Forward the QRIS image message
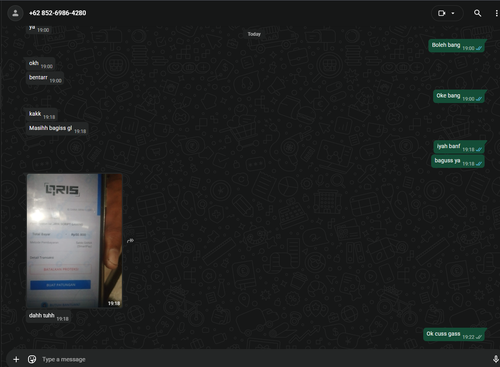The height and width of the screenshot is (367, 500). 130,240
